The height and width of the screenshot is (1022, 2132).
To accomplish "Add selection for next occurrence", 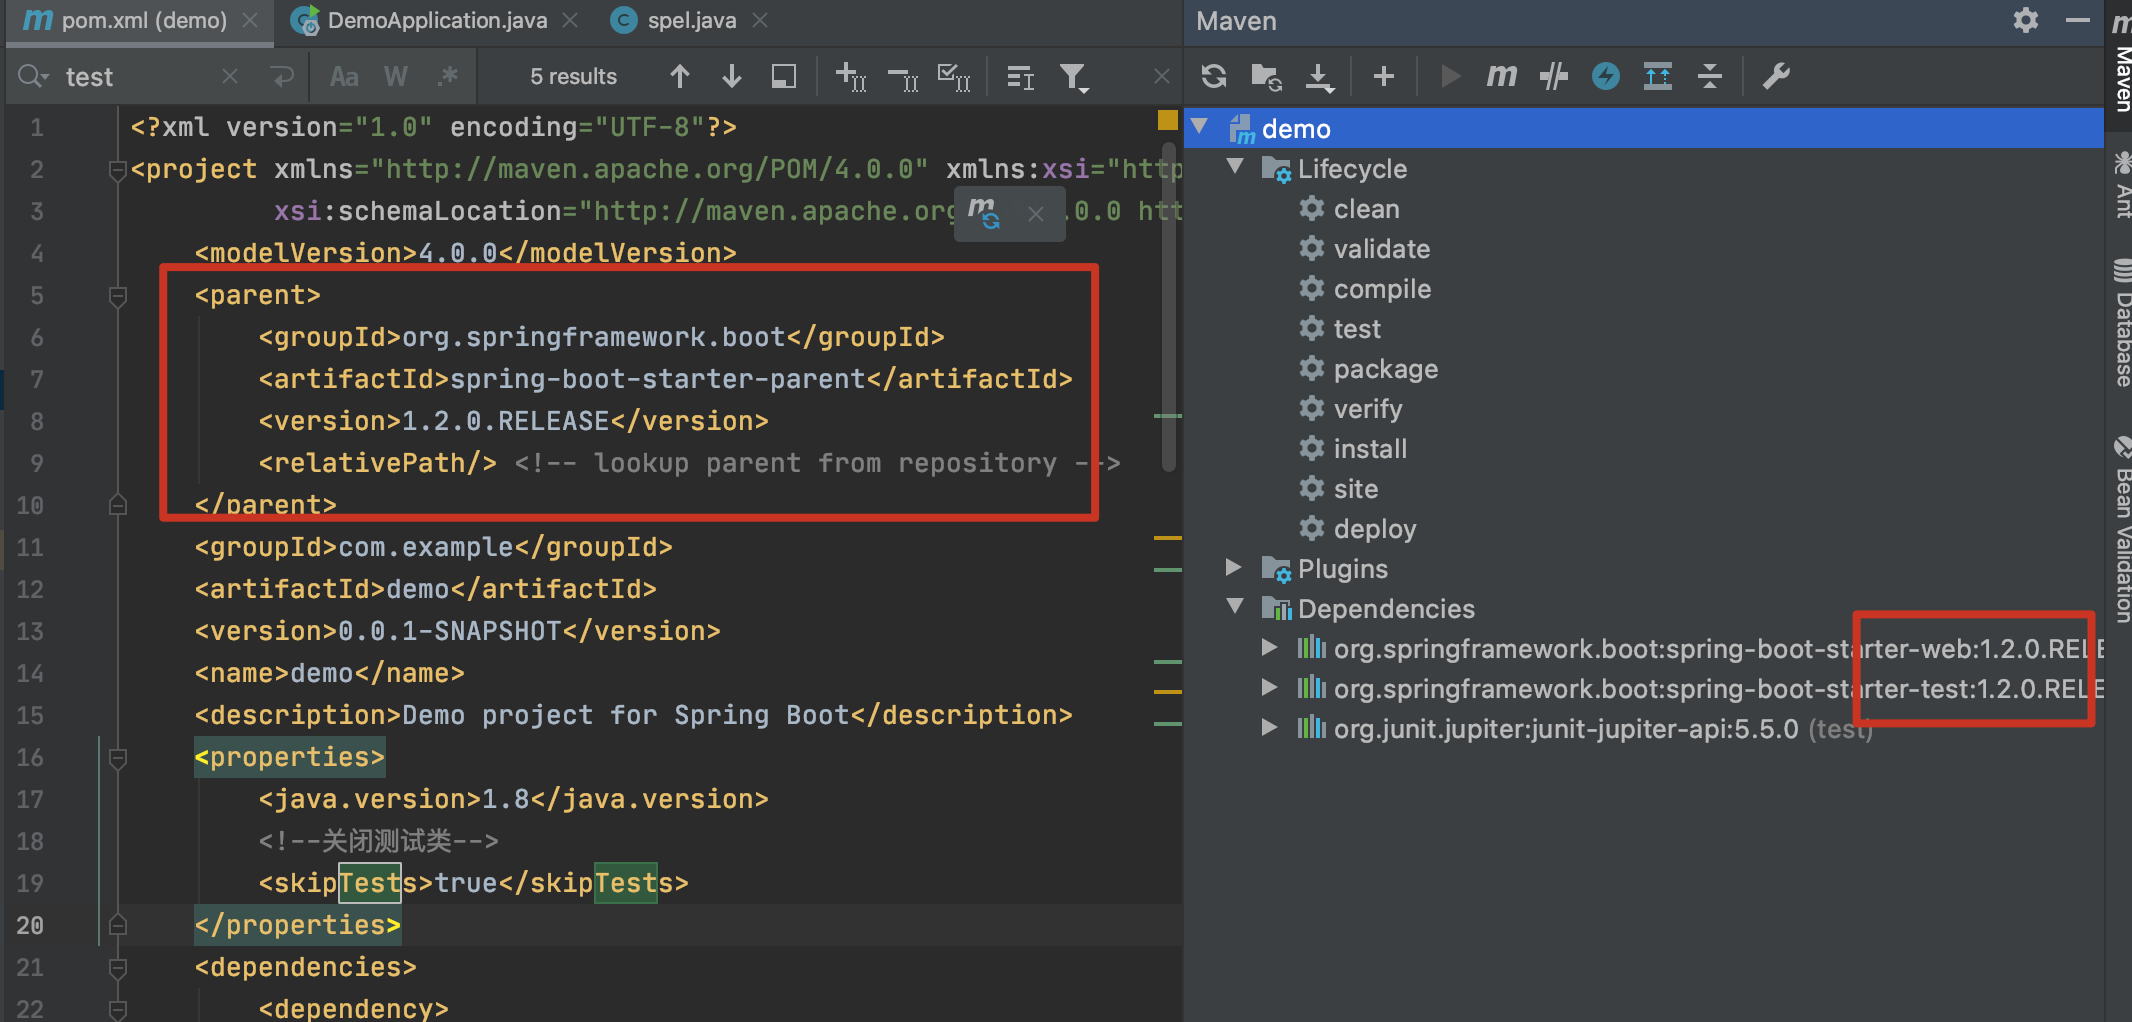I will (851, 77).
